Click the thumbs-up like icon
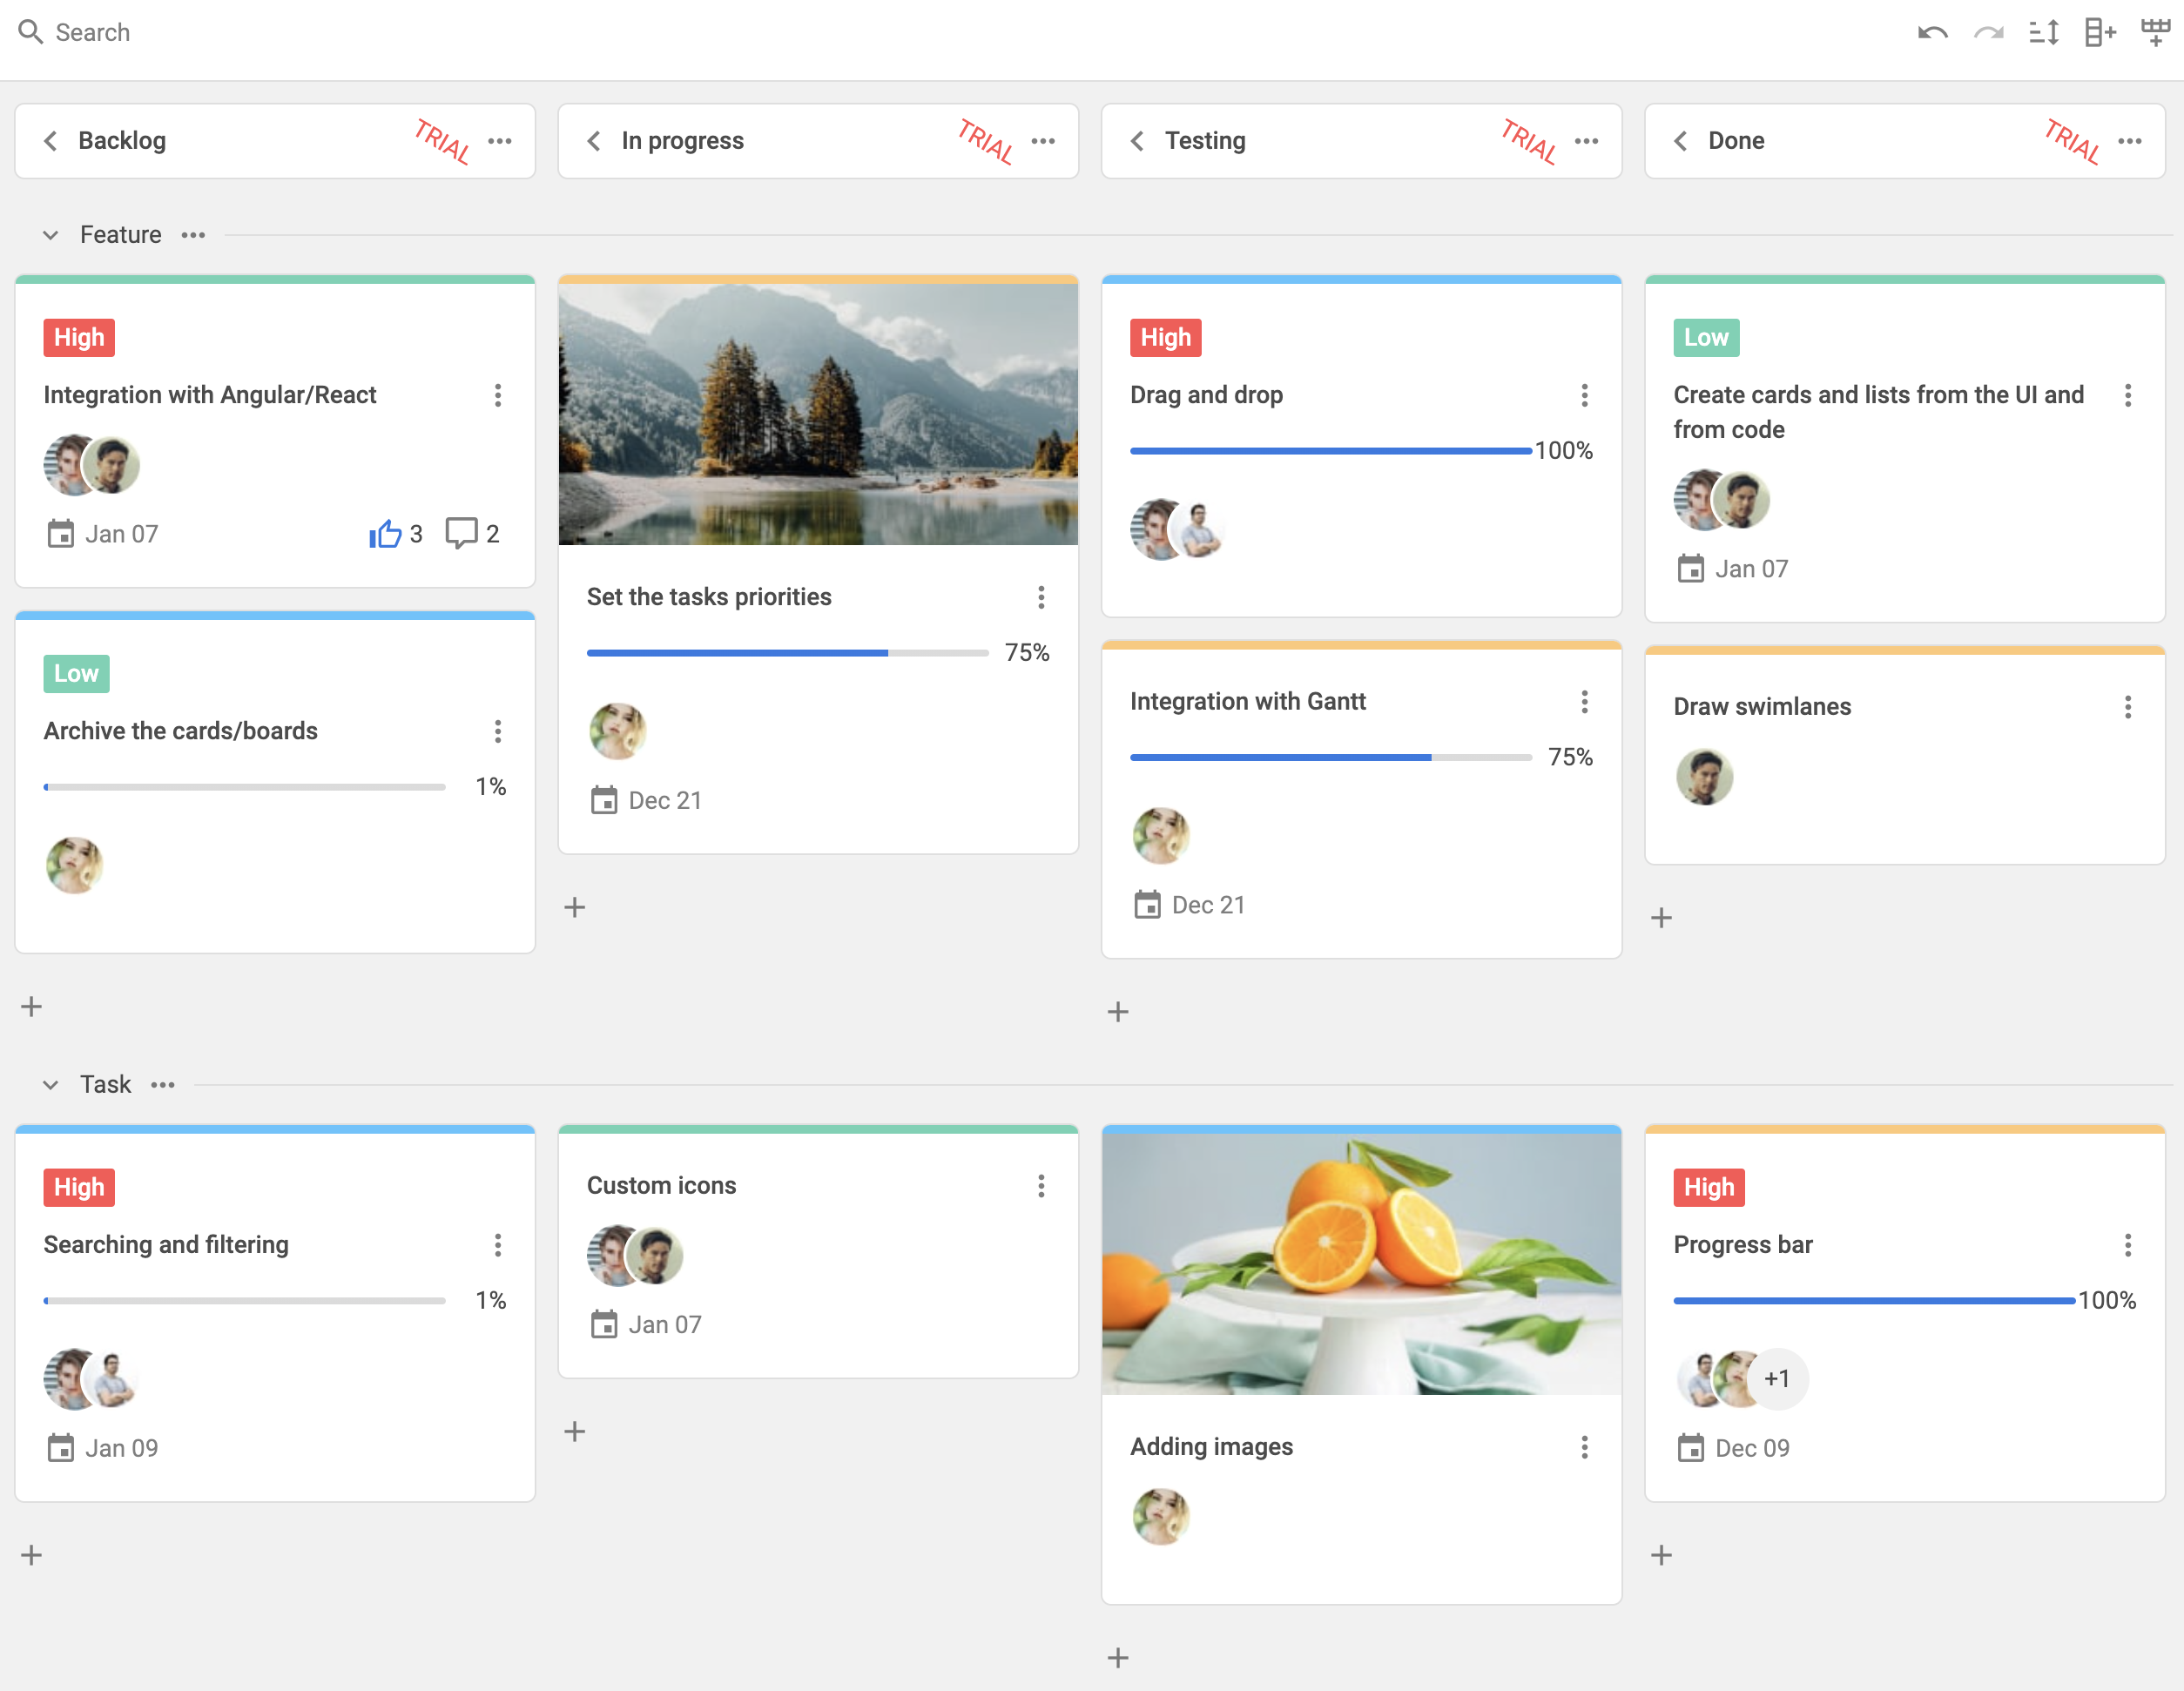 [385, 534]
